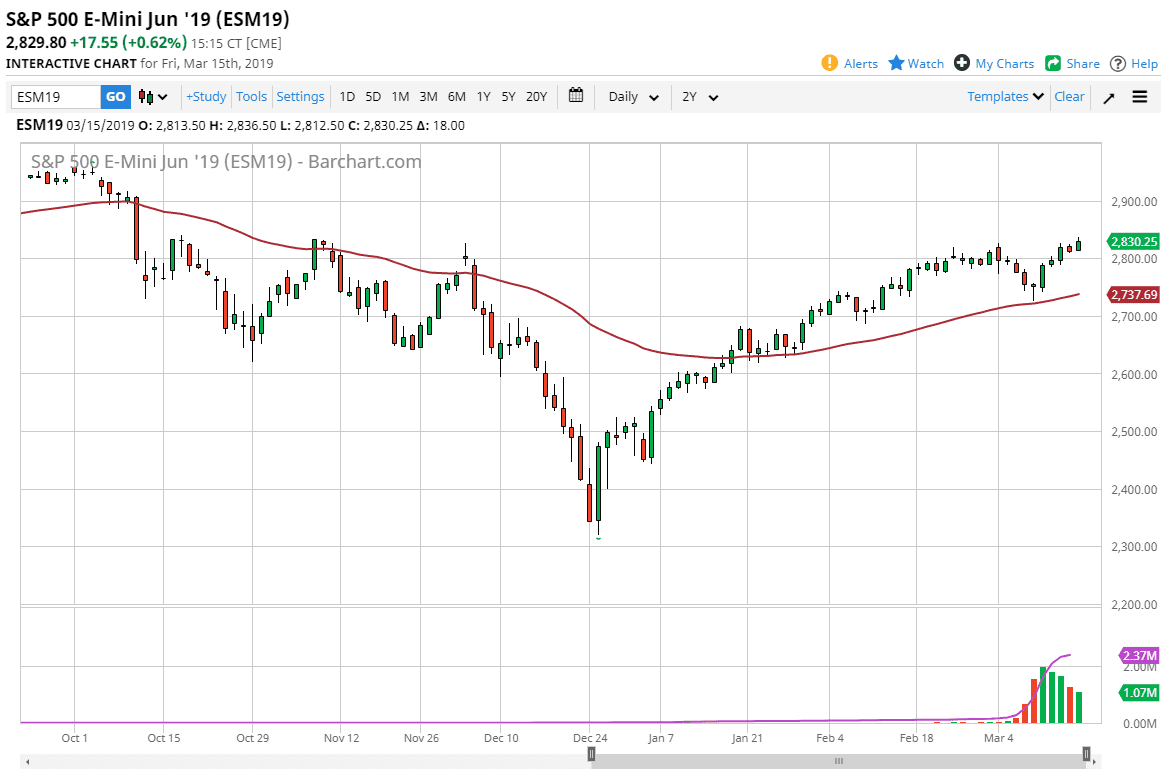Click the 2,300.00 price axis label

1134,547
